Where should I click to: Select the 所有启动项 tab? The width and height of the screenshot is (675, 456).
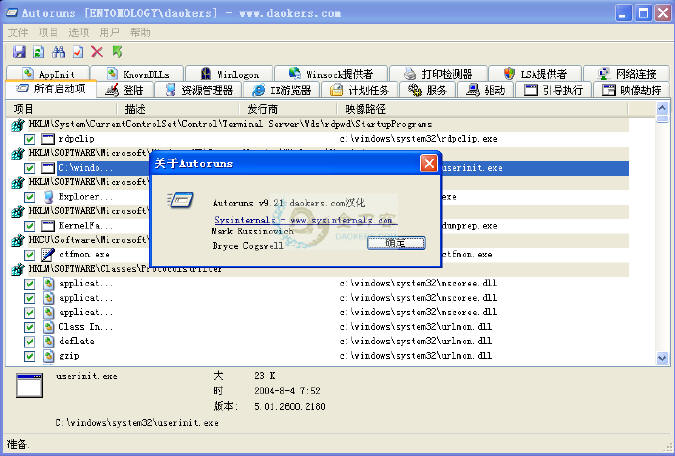coord(51,89)
